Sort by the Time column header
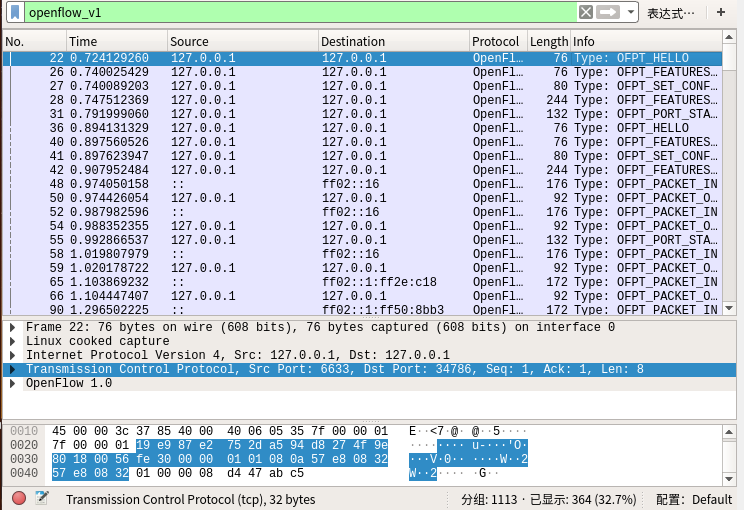 coord(117,41)
